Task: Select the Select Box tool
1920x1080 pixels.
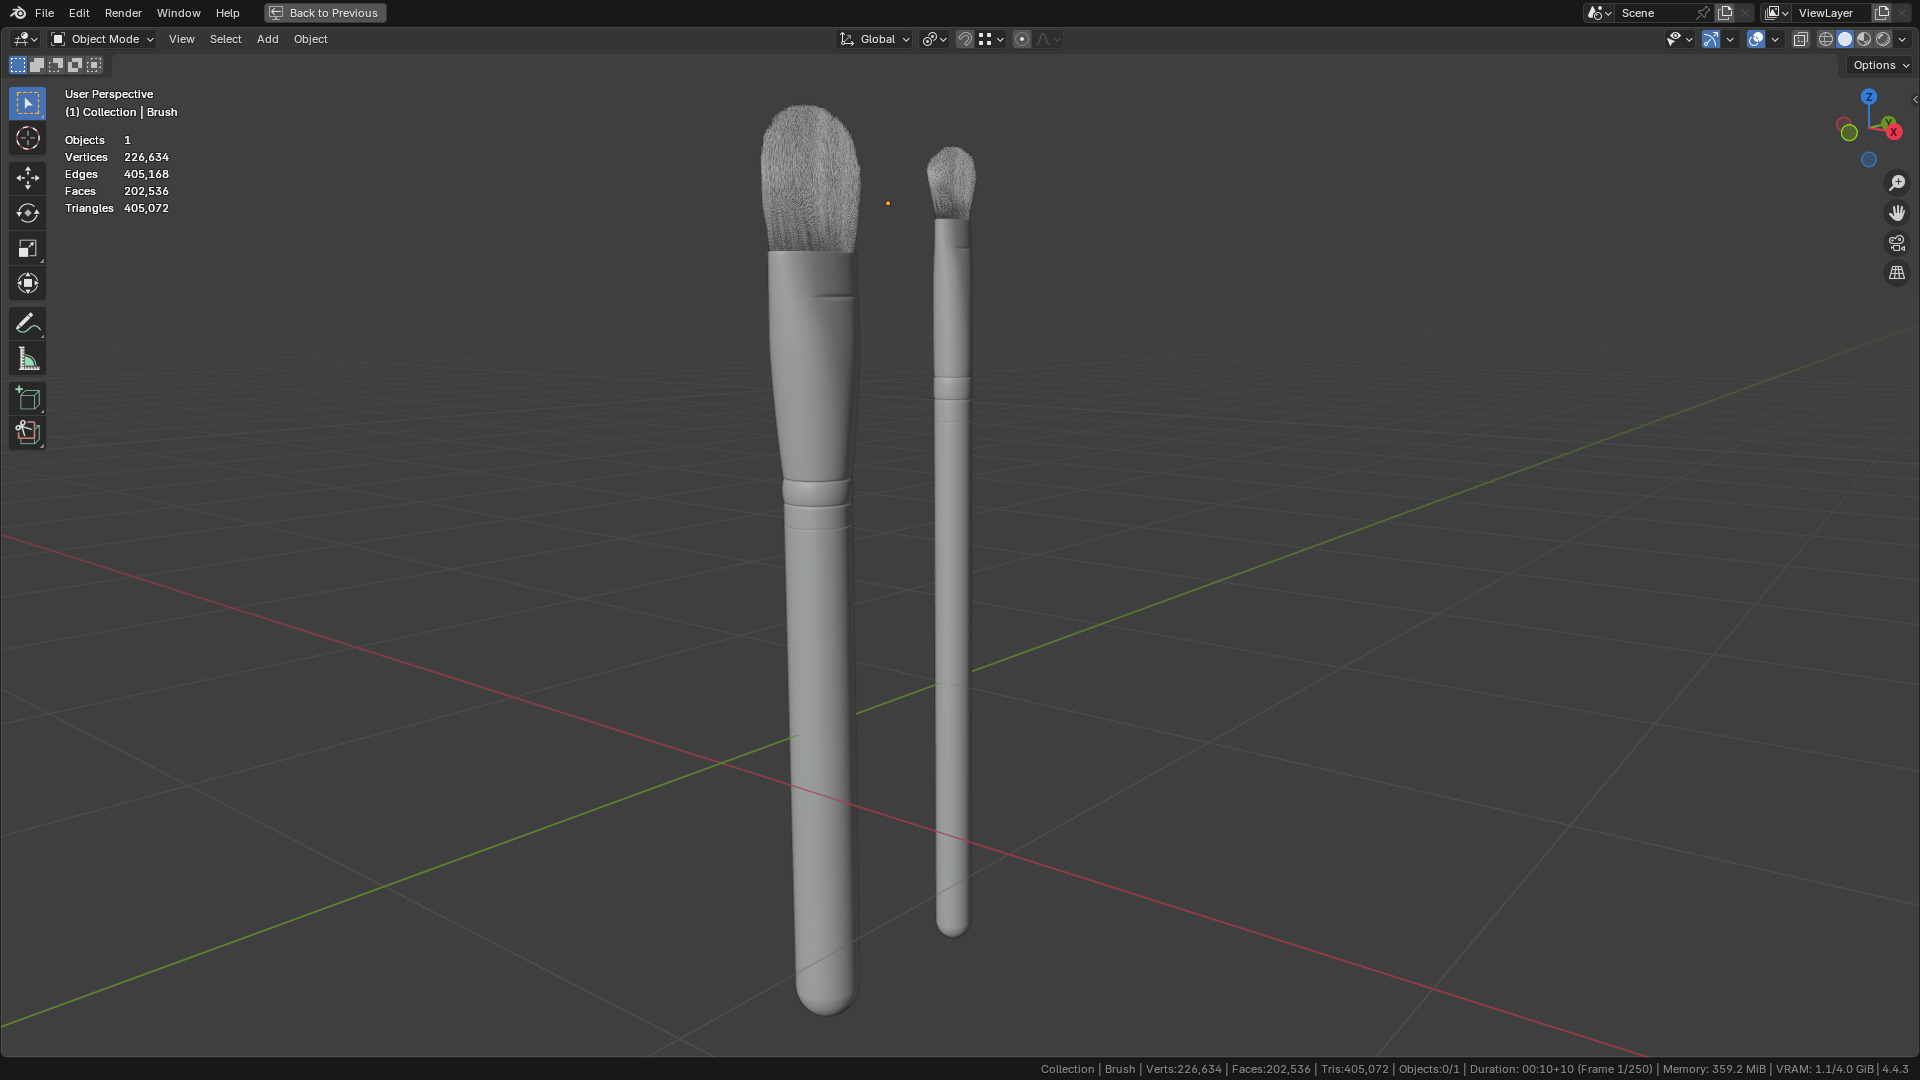Action: pos(27,104)
